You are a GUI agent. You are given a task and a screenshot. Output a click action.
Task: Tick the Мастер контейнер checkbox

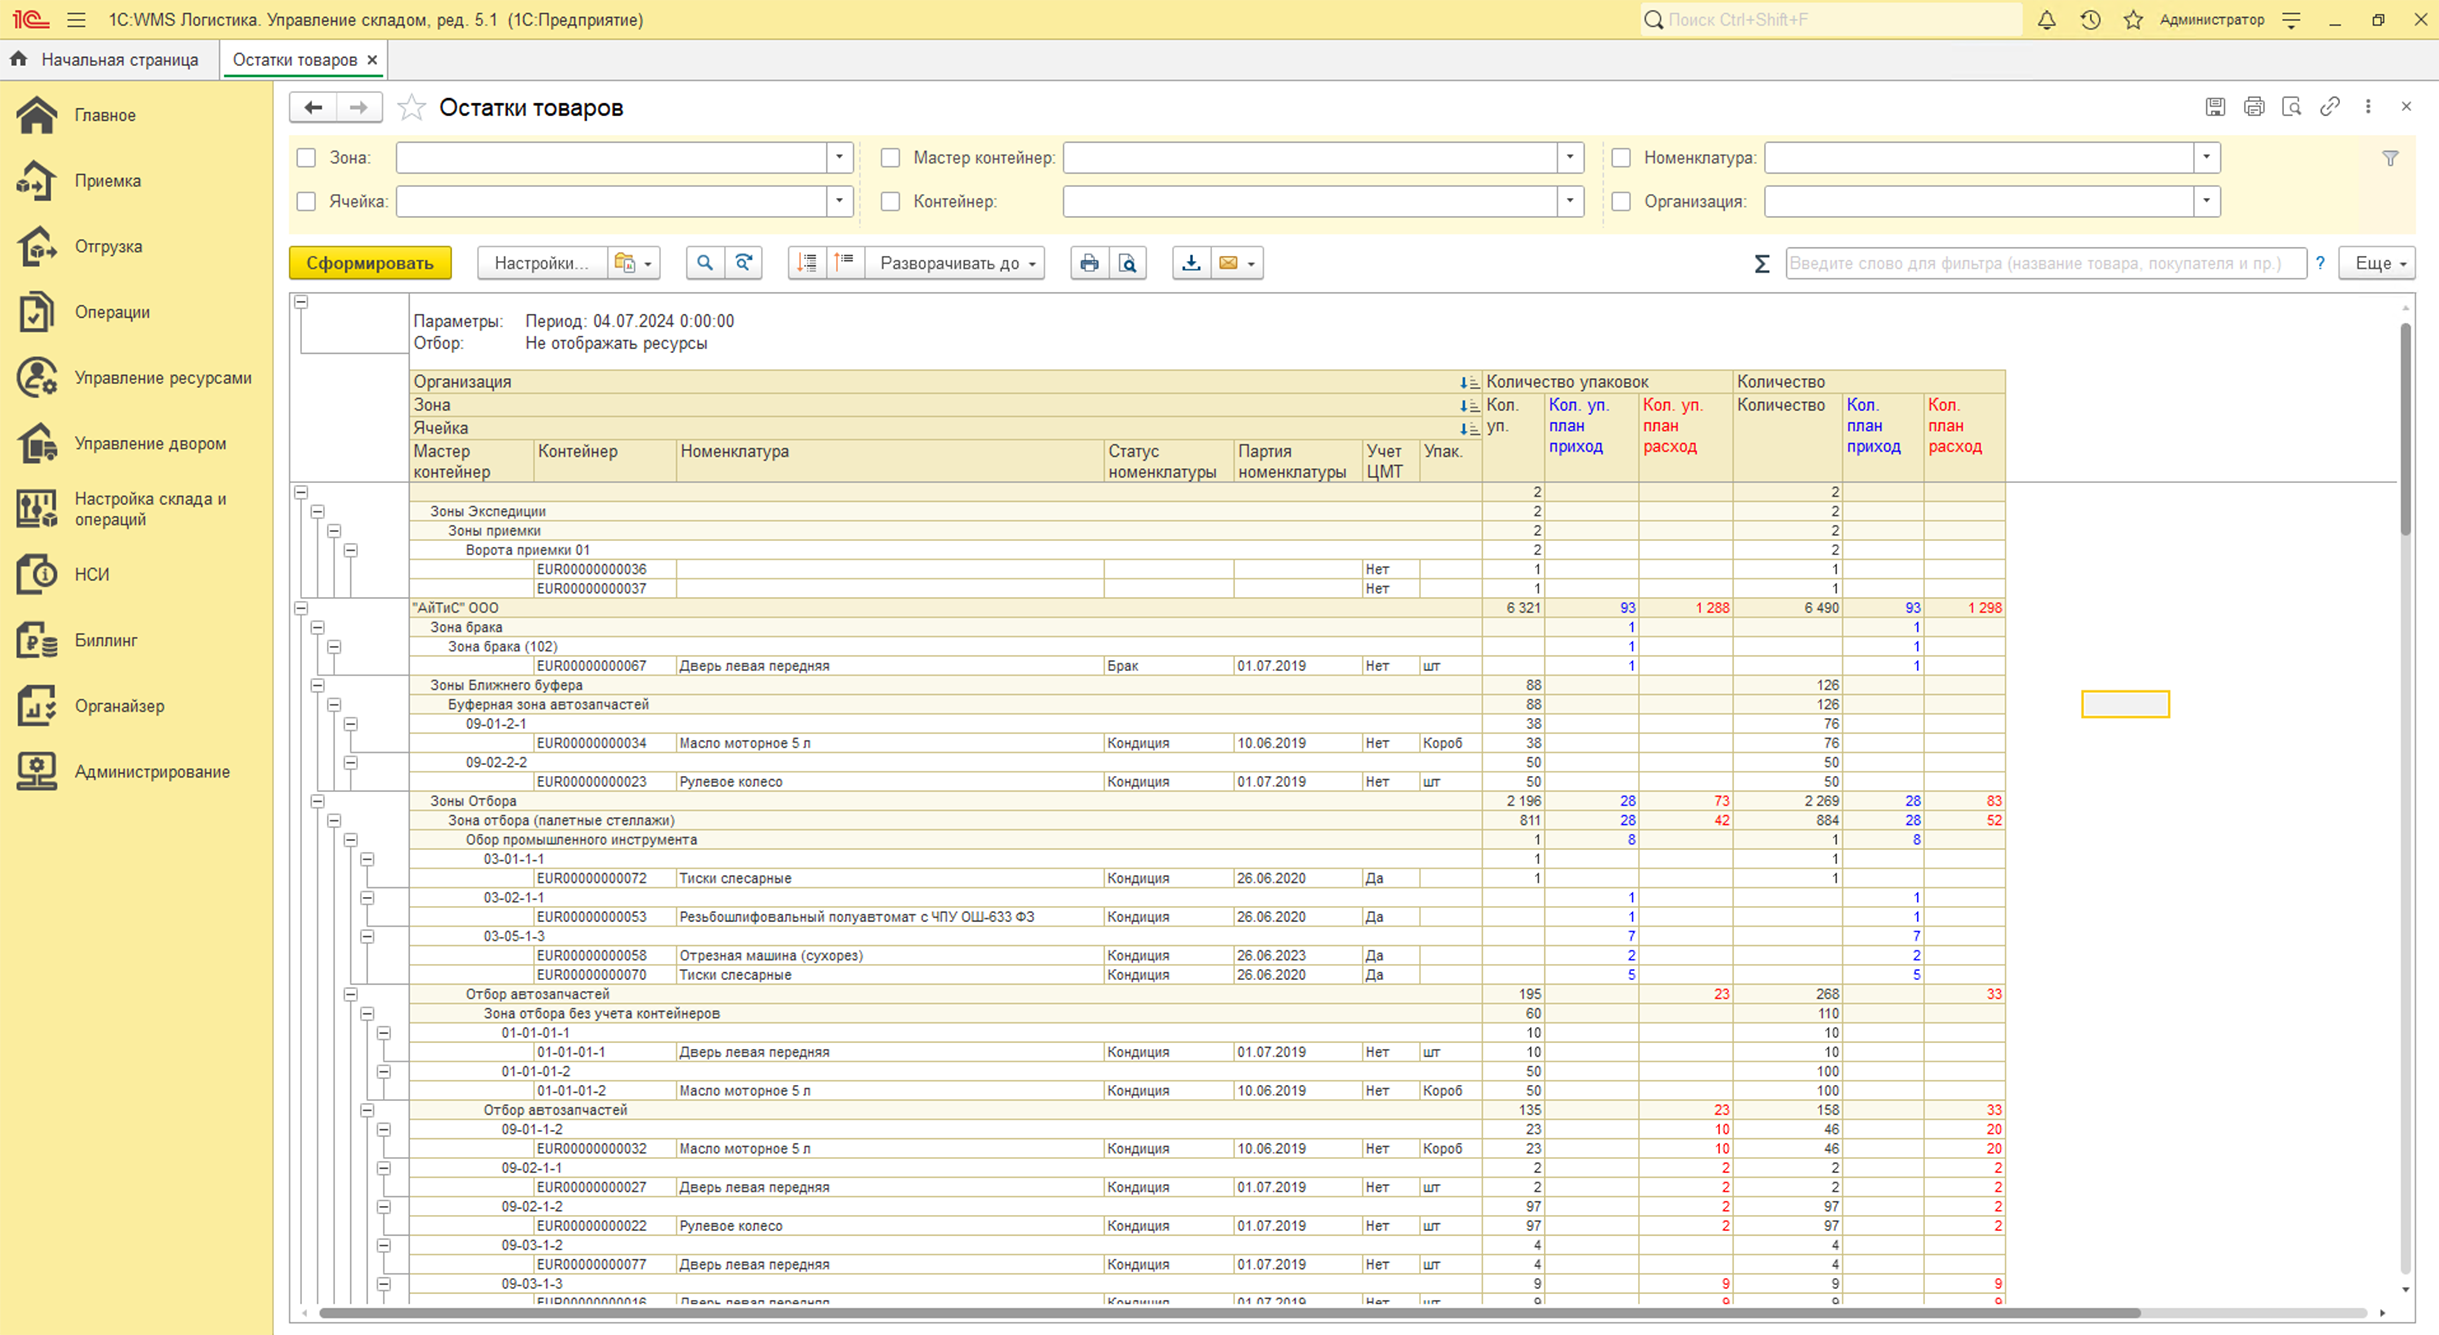coord(890,158)
